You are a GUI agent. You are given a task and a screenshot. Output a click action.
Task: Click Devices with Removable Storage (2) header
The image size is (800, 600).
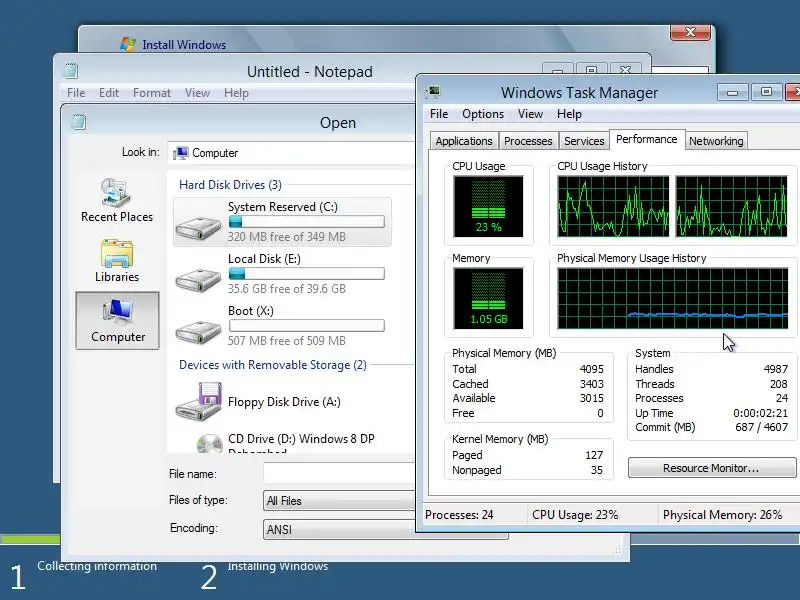272,365
